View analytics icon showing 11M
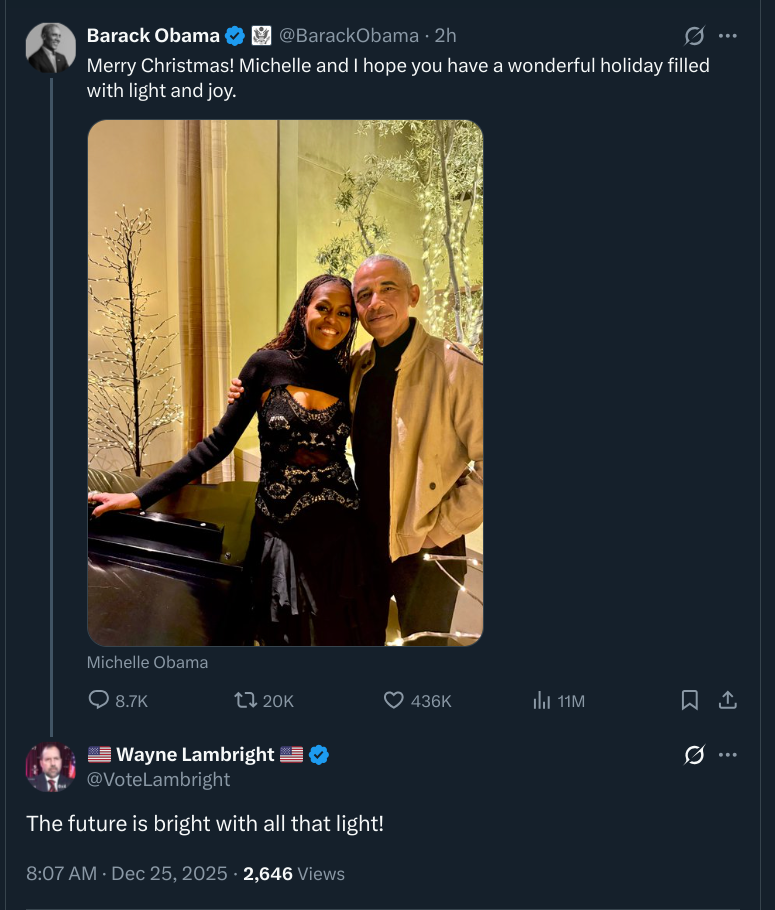The height and width of the screenshot is (910, 775). (541, 700)
